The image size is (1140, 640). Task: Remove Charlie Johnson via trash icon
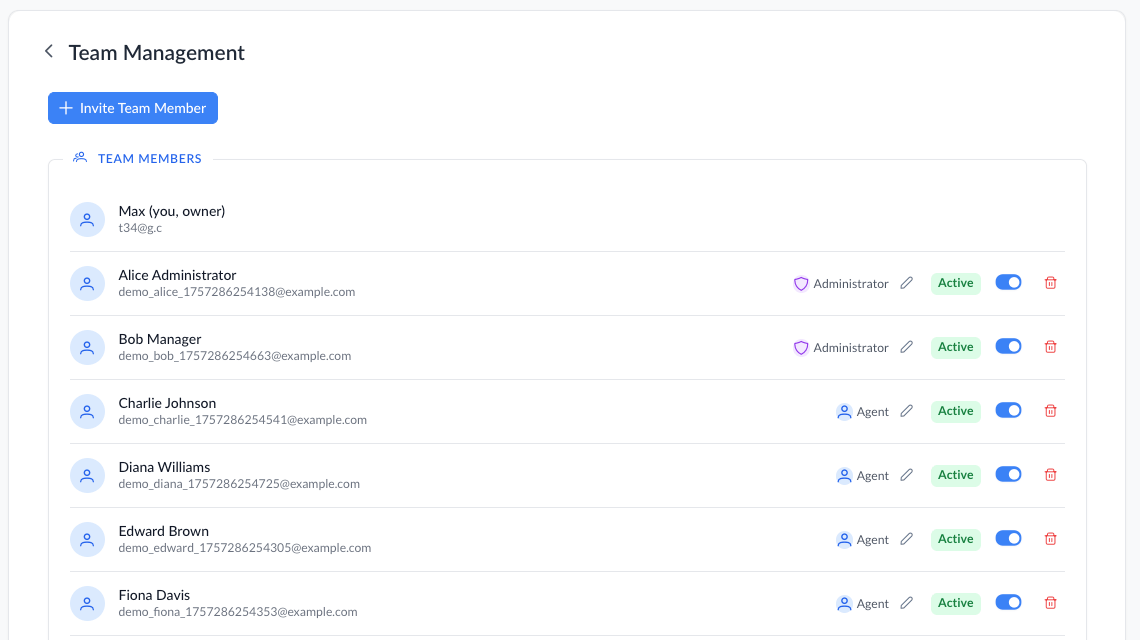coord(1050,411)
